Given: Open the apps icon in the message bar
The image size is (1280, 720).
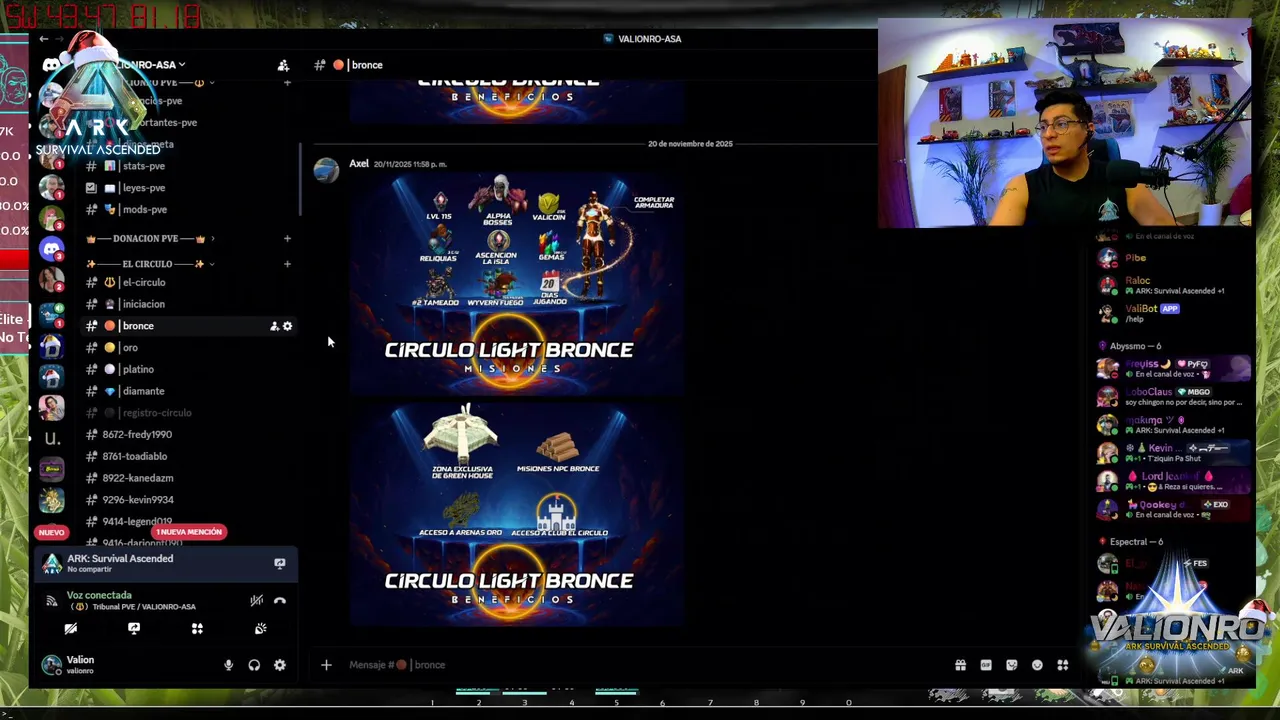Looking at the screenshot, I should pos(1062,665).
